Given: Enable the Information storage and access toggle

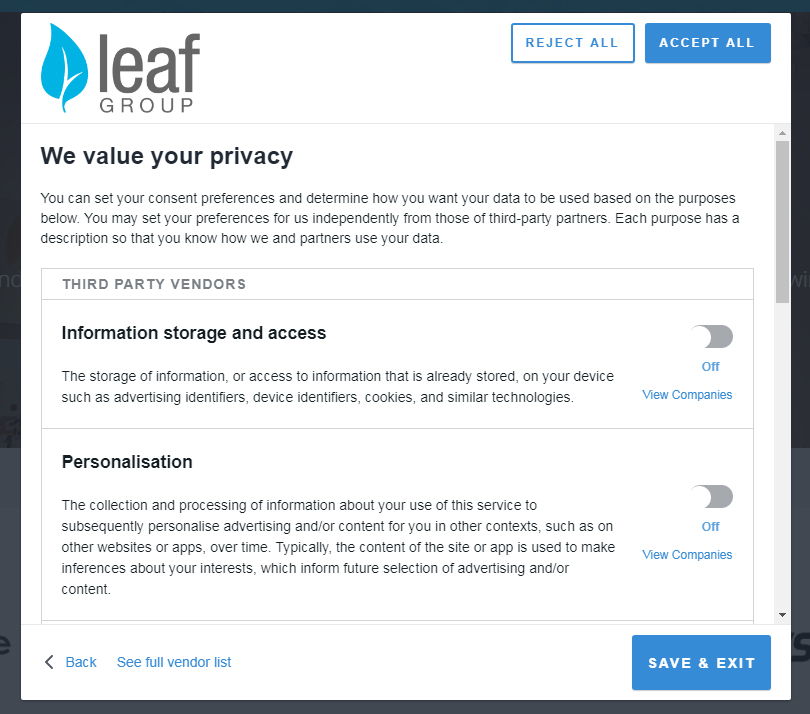Looking at the screenshot, I should (x=711, y=336).
